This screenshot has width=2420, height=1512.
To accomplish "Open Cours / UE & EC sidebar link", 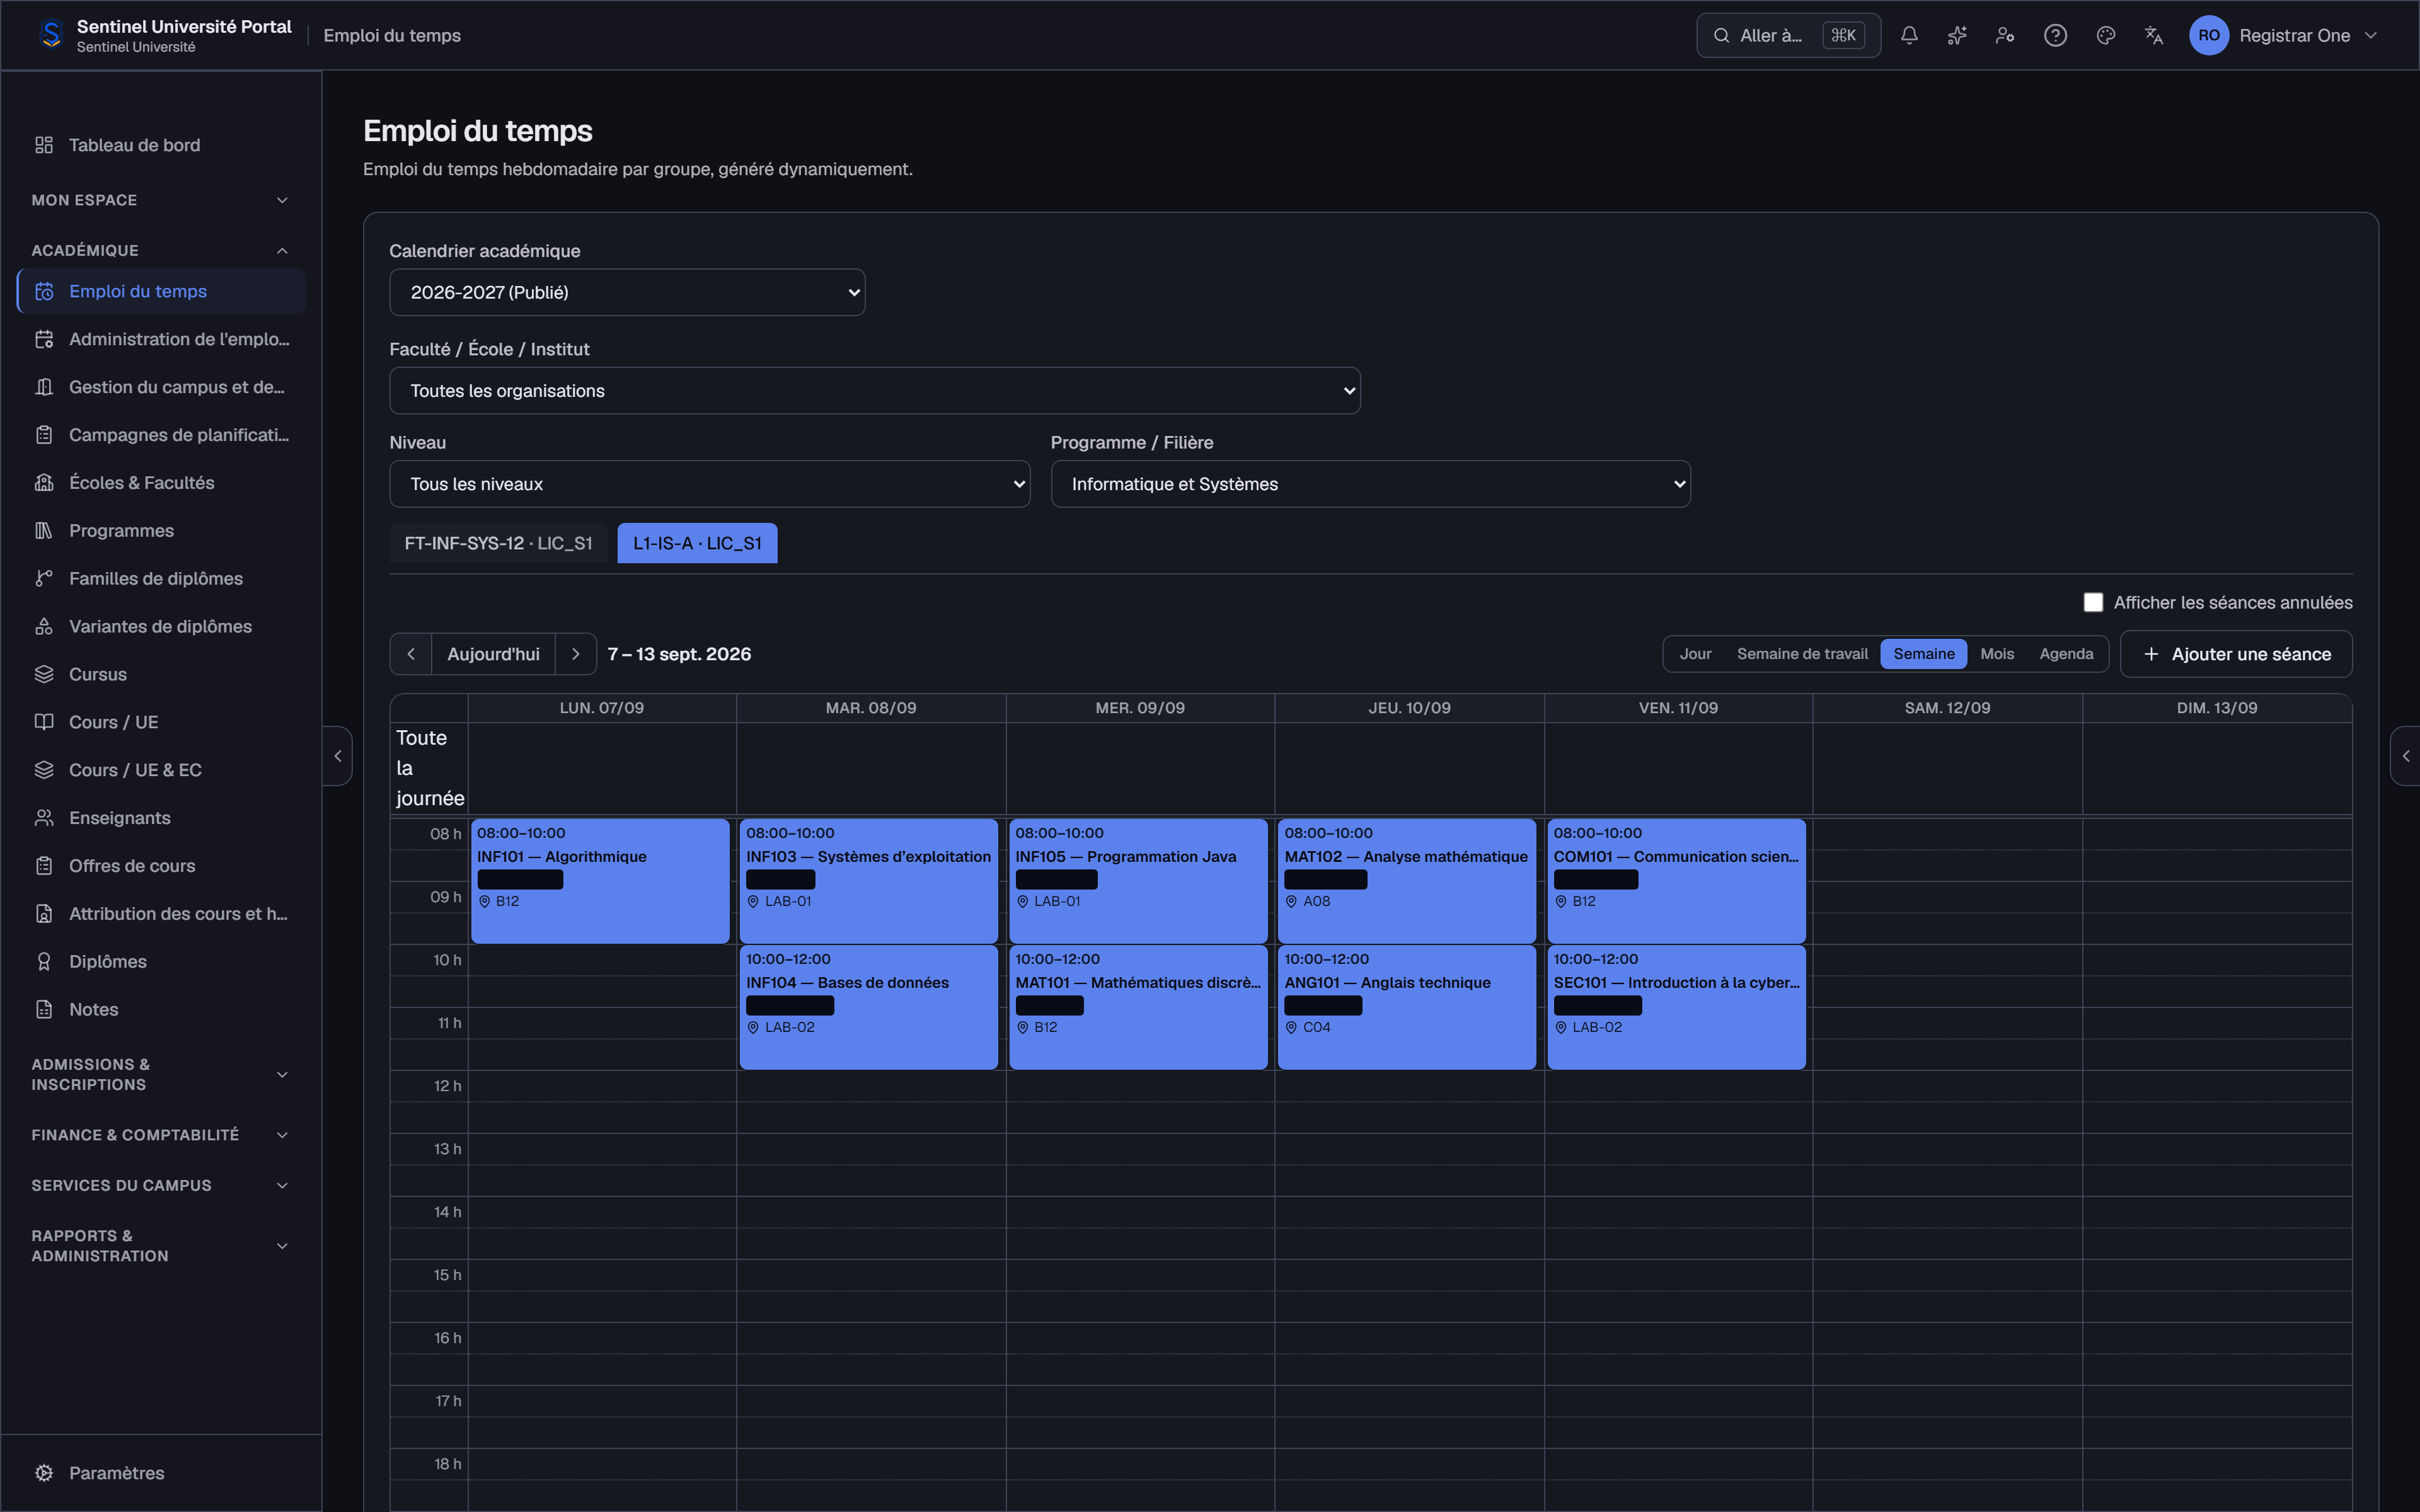I will [x=161, y=770].
